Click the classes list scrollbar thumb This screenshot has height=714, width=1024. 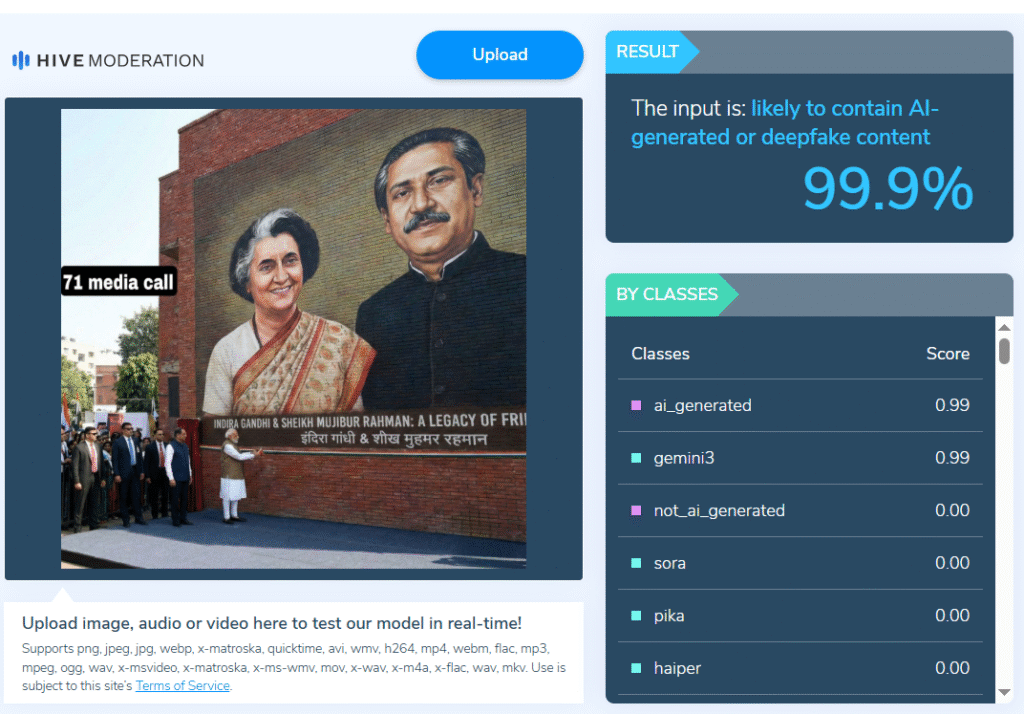[1004, 351]
